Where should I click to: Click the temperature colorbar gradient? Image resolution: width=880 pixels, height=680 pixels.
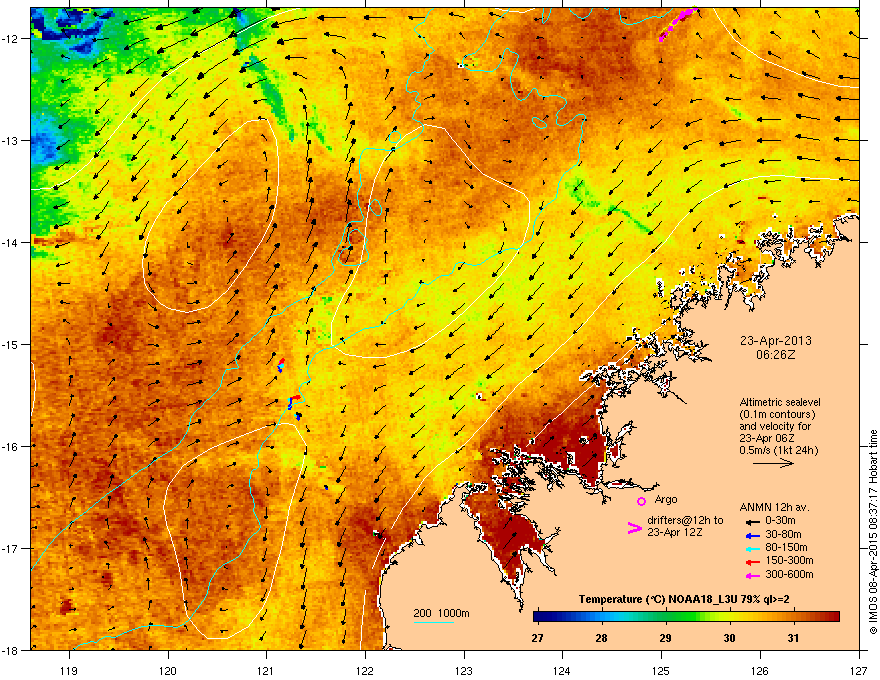(686, 617)
